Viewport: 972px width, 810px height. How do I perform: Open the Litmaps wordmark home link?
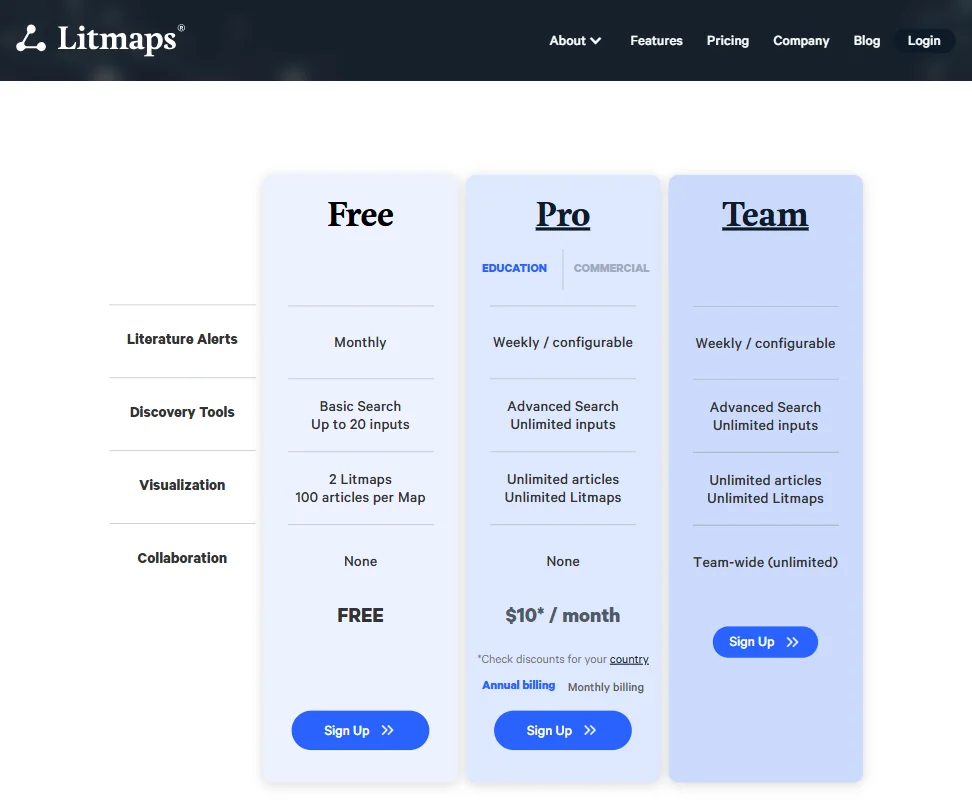point(117,39)
